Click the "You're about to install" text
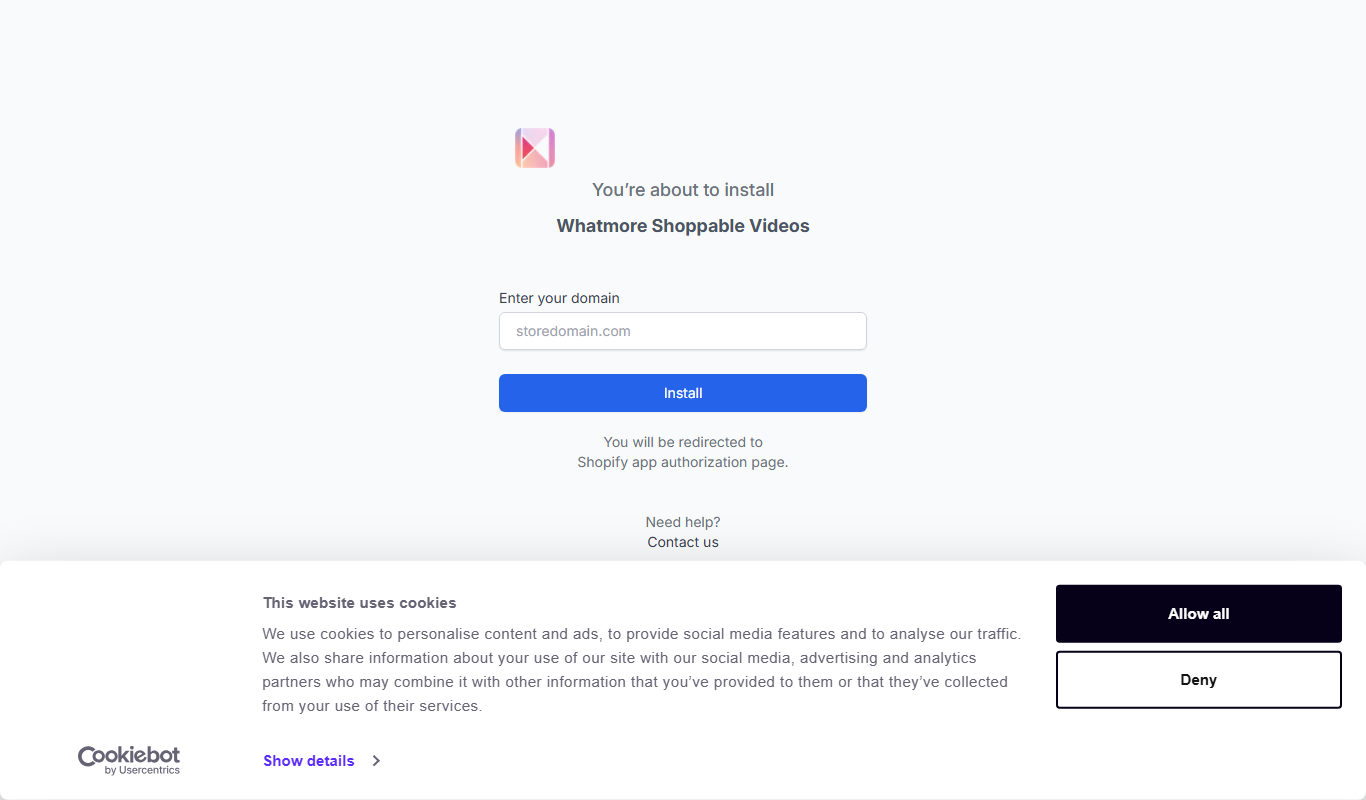Image resolution: width=1366 pixels, height=800 pixels. pyautogui.click(x=683, y=190)
